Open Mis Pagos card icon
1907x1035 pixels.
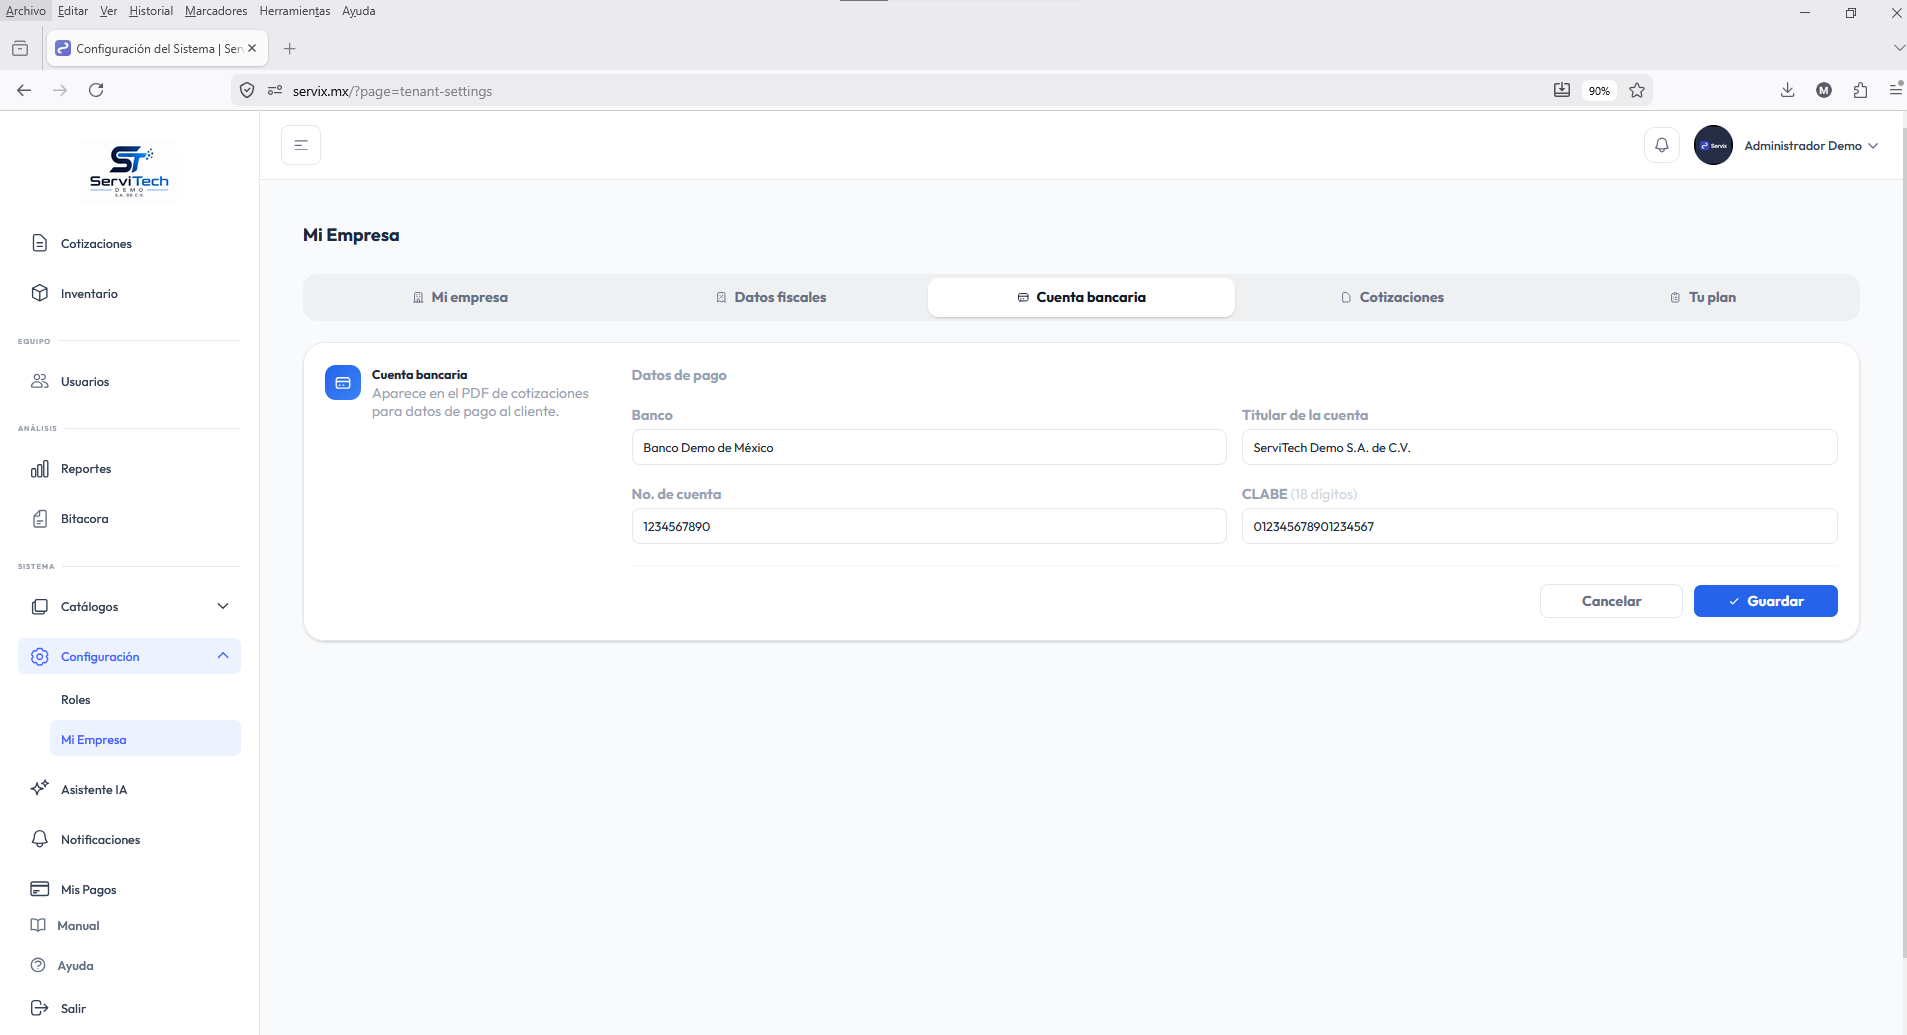click(40, 889)
